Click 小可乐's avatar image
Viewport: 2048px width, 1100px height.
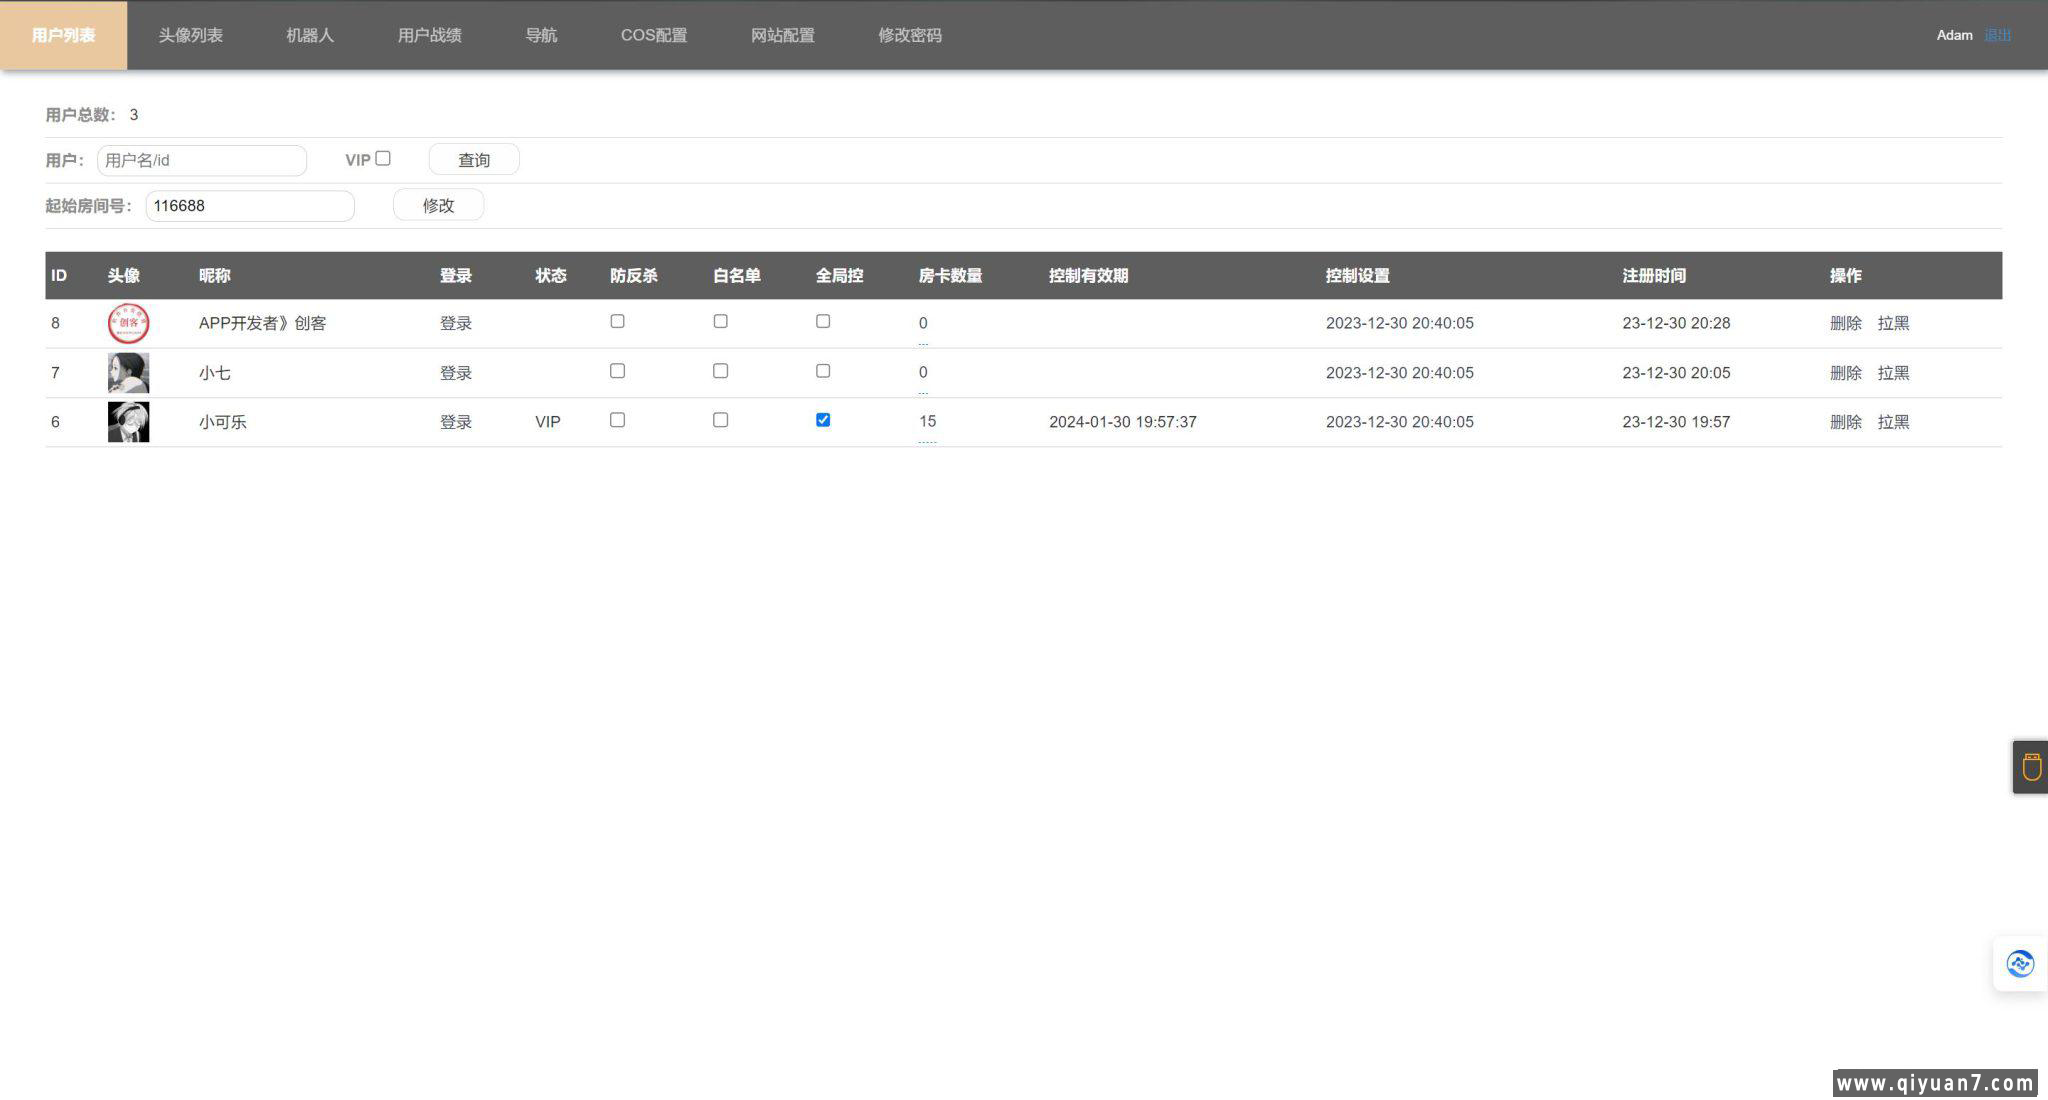click(128, 422)
